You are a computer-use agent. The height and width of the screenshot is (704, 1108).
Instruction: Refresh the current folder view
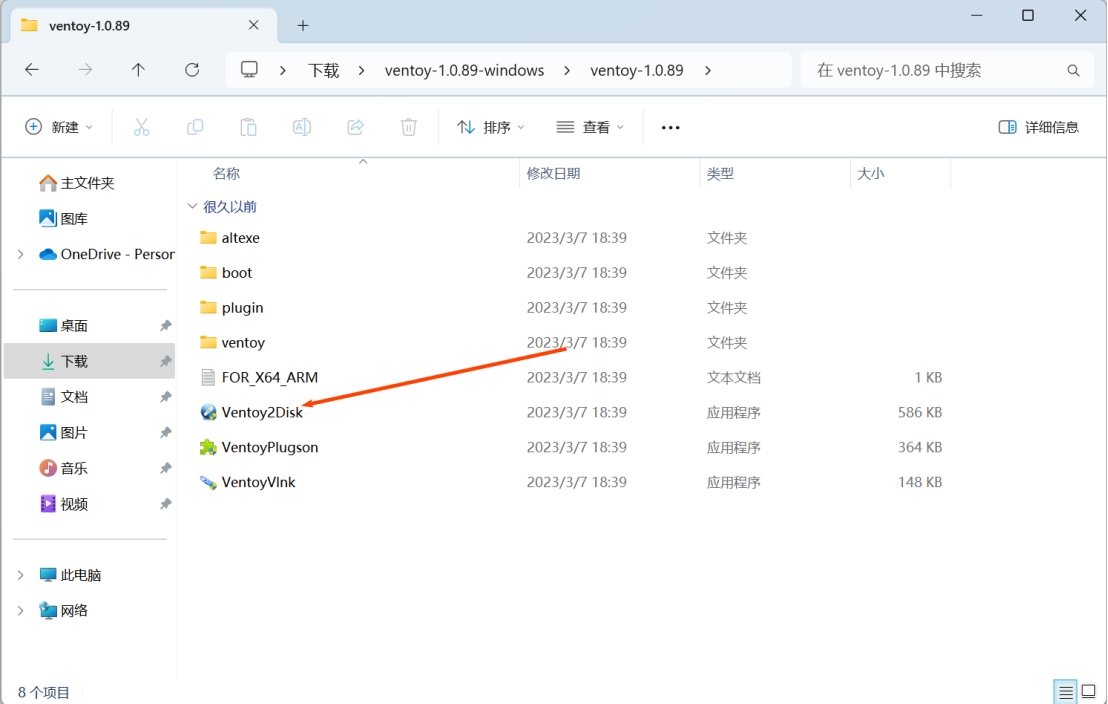(x=192, y=70)
